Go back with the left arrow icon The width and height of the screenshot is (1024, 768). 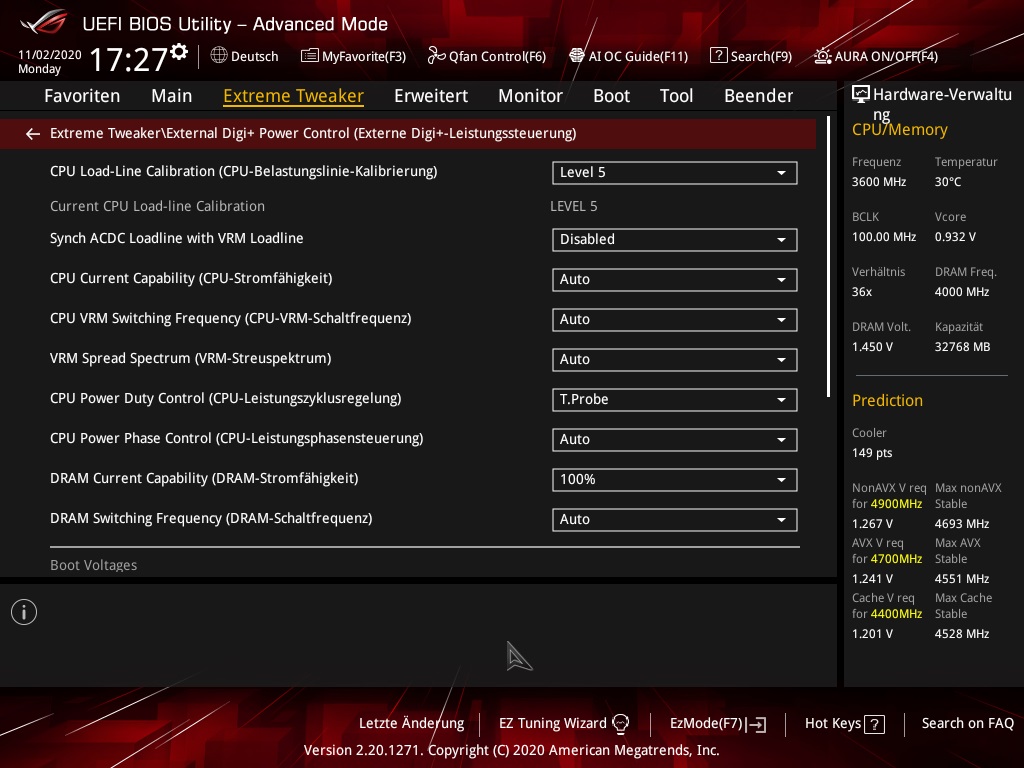point(33,134)
